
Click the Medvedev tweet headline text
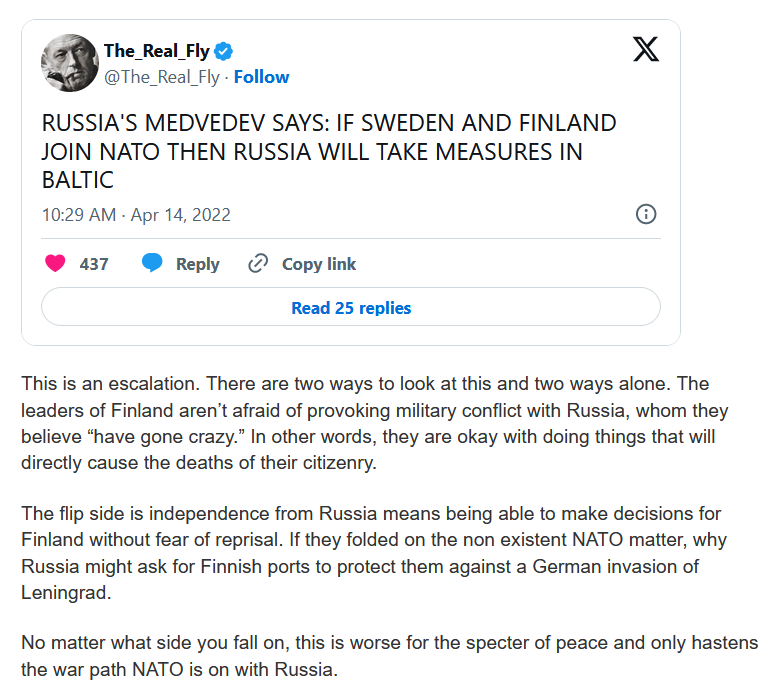pyautogui.click(x=328, y=152)
